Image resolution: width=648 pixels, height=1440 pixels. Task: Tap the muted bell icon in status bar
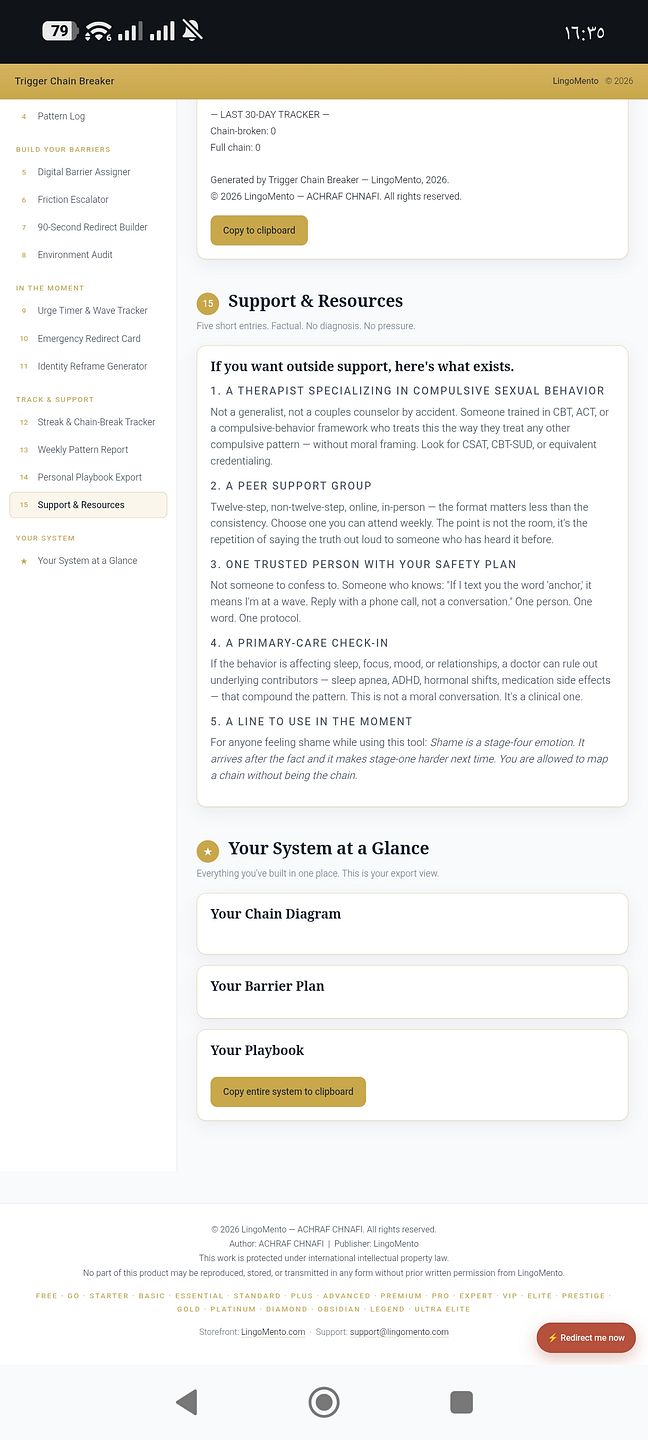point(193,31)
